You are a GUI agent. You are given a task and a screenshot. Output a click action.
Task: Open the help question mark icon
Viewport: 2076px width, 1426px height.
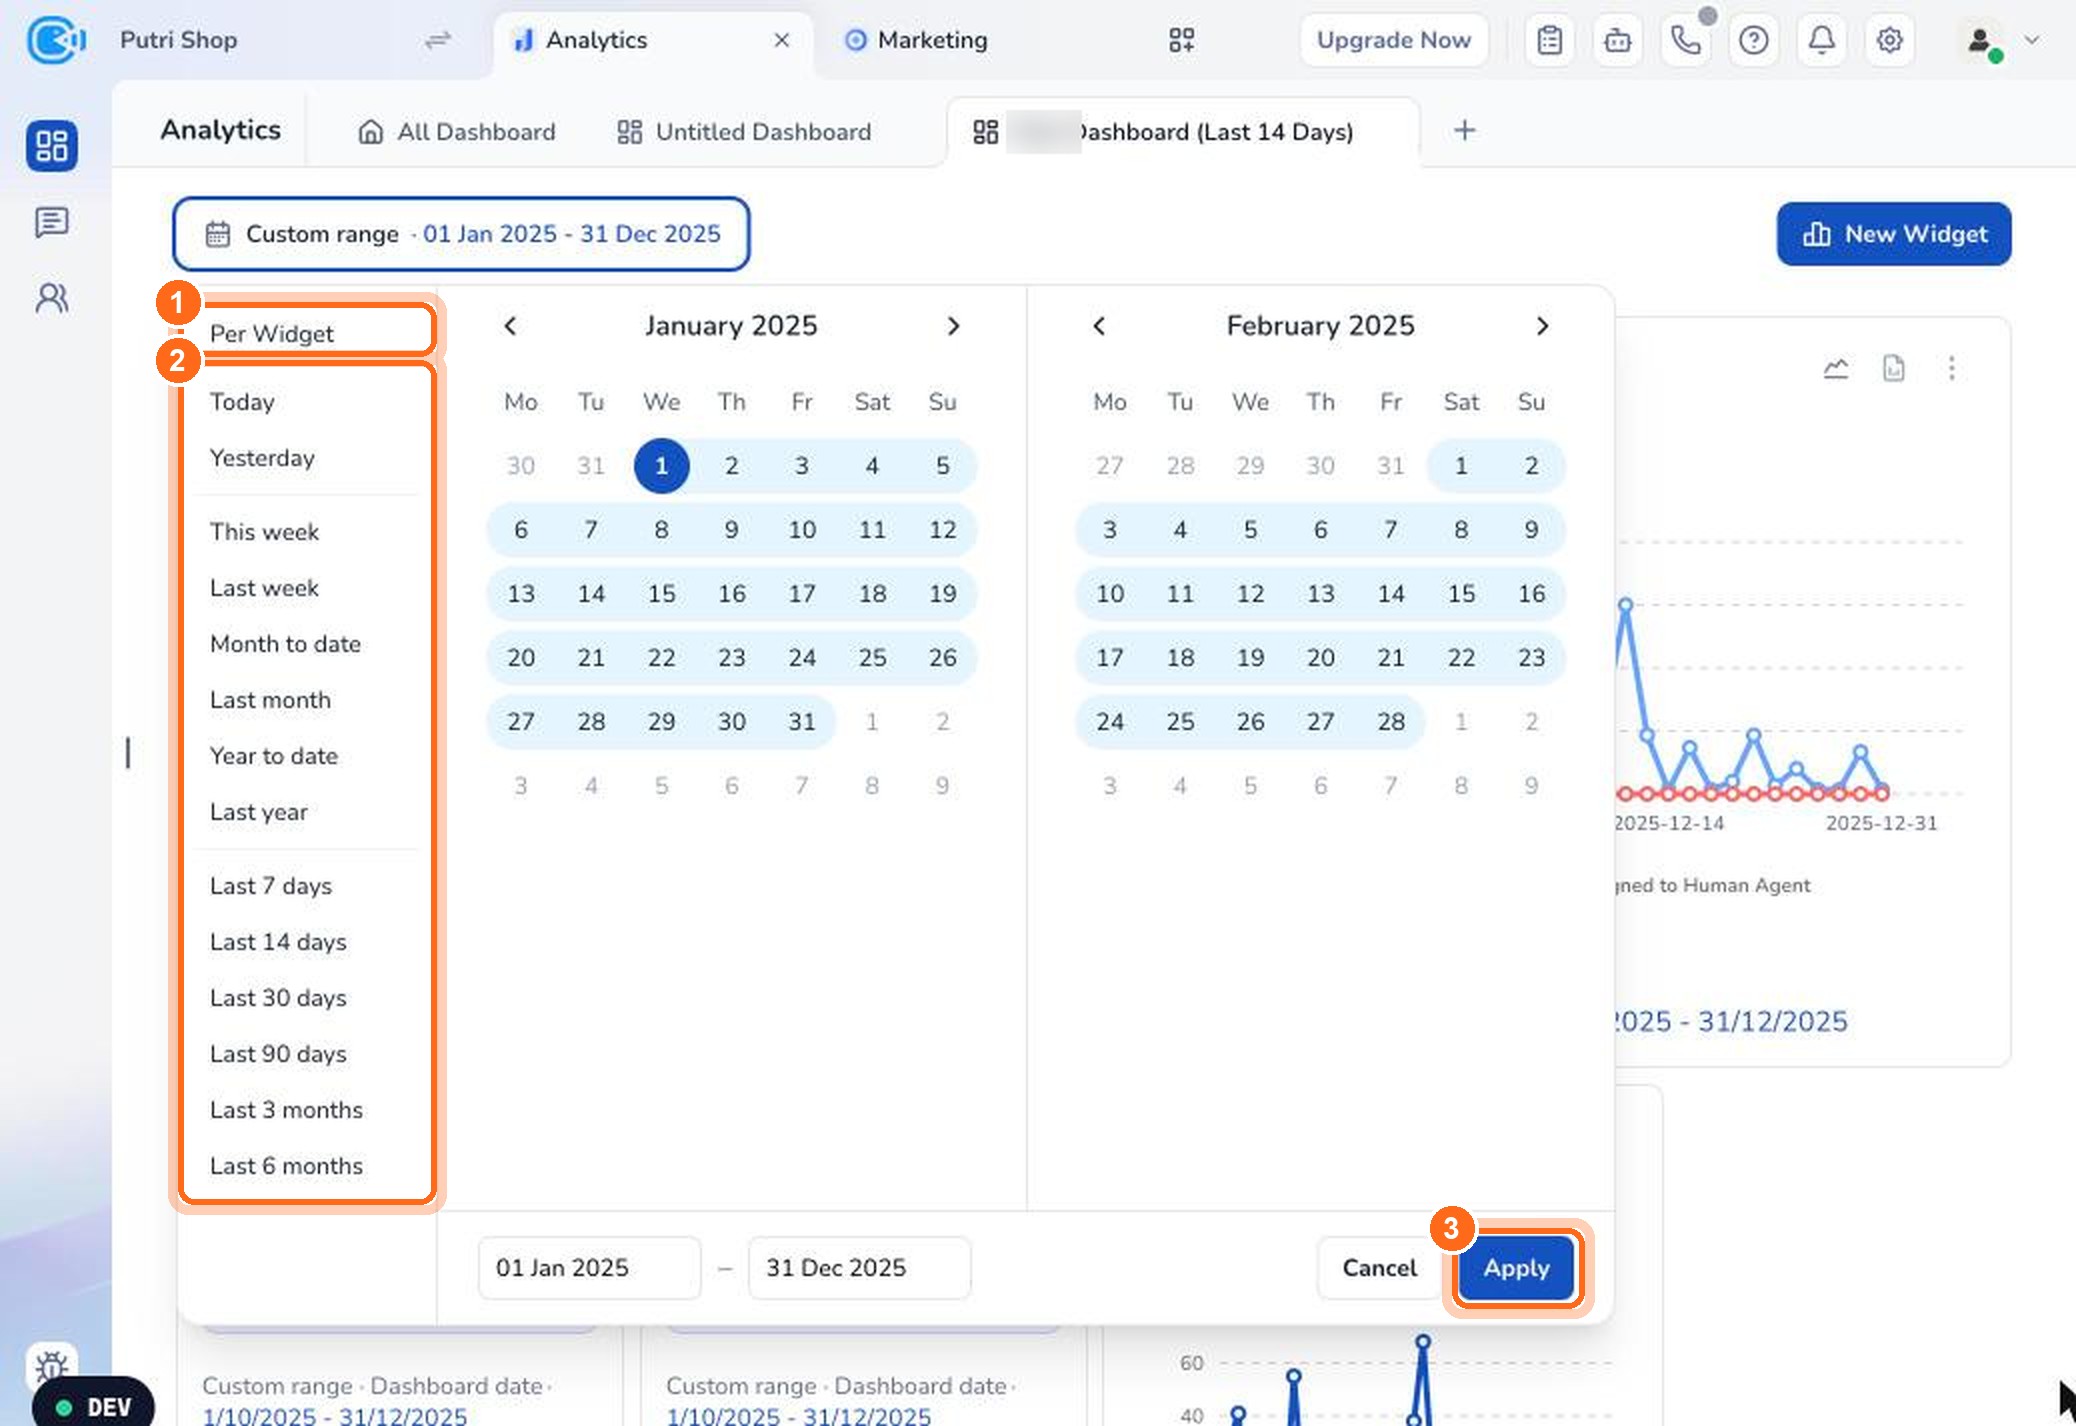click(x=1754, y=40)
